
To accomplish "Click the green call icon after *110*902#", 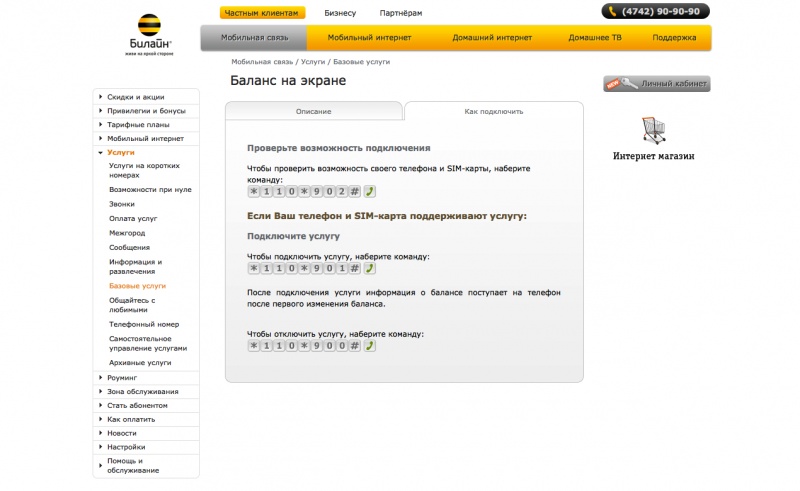I will 369,192.
